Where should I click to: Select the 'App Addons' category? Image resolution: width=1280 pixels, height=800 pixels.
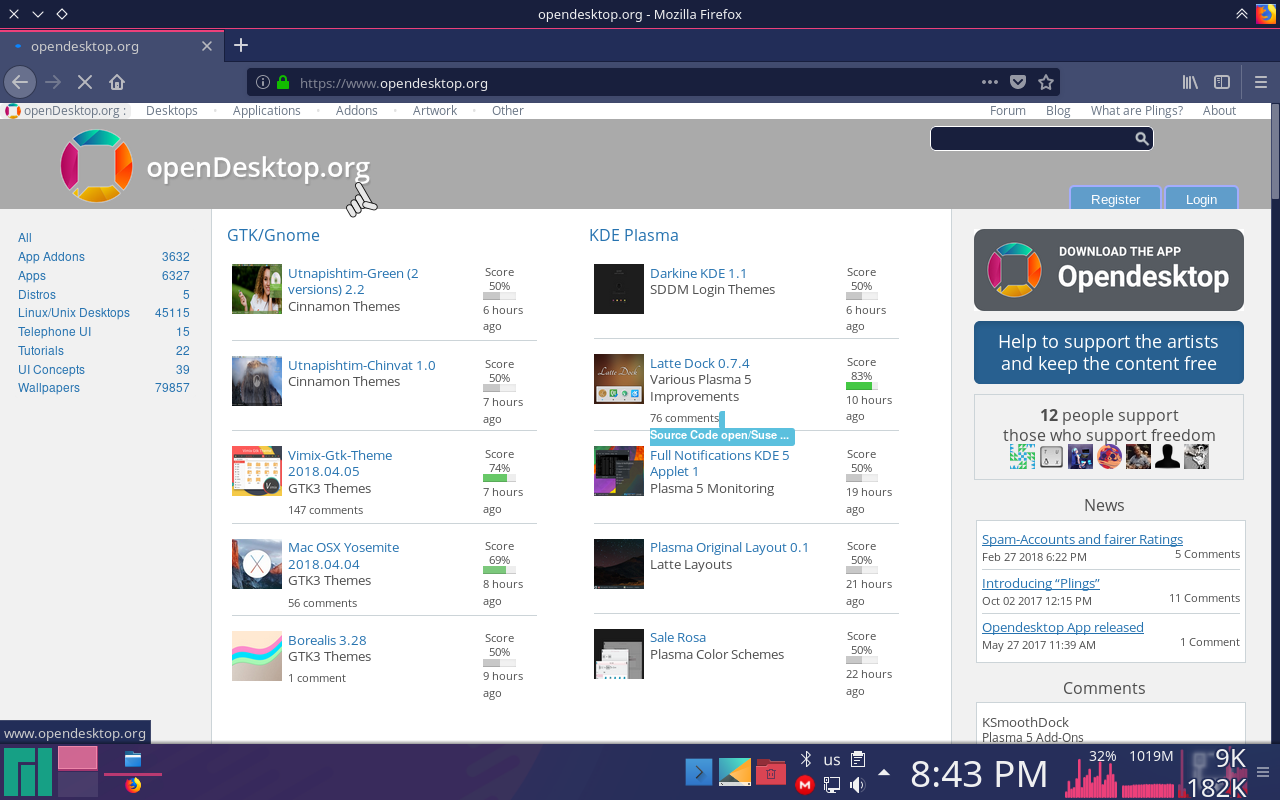[x=51, y=257]
